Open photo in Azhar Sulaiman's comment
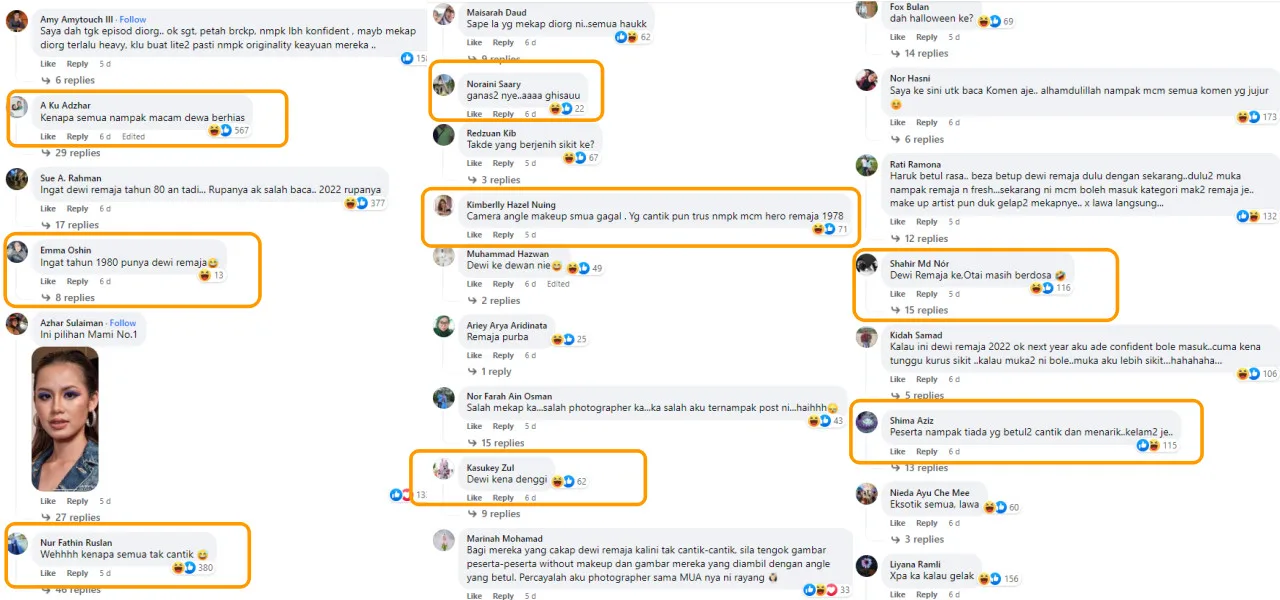 [x=66, y=419]
